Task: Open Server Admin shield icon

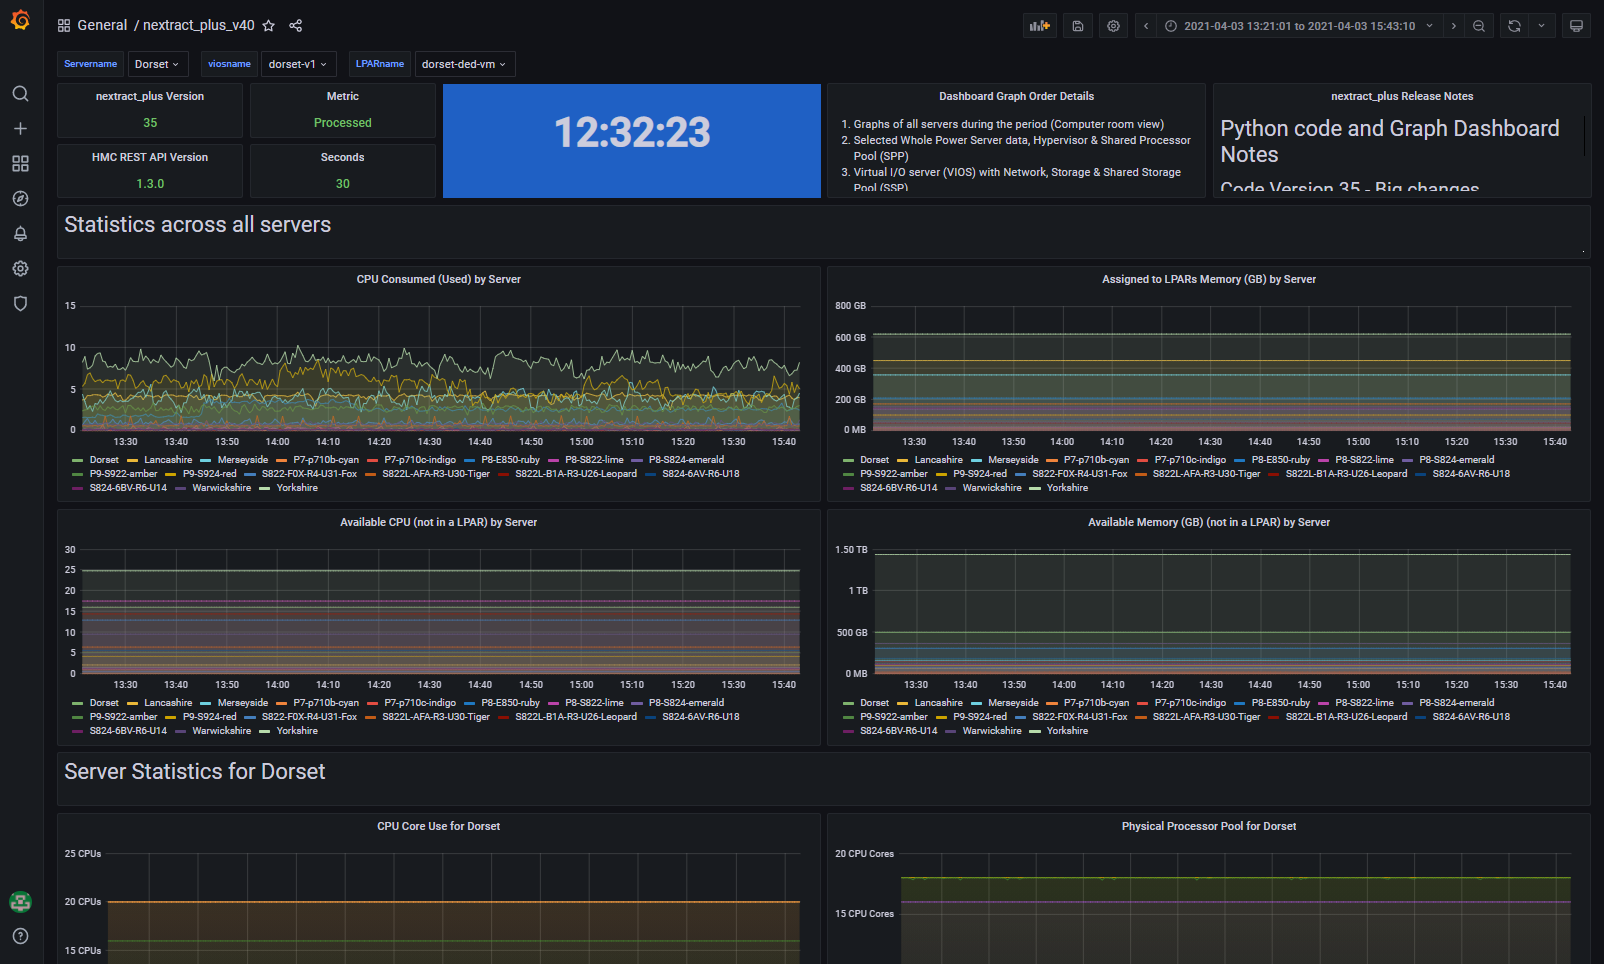Action: coord(20,304)
